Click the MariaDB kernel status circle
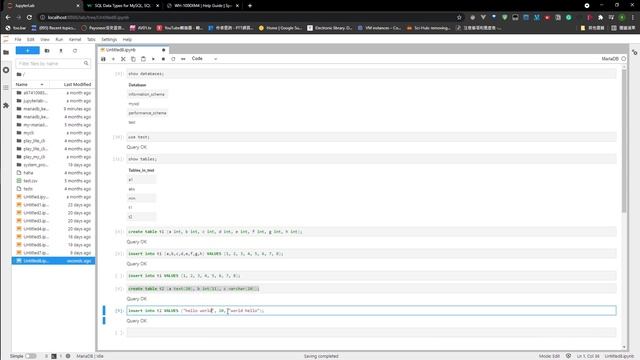Image resolution: width=640 pixels, height=360 pixels. tap(624, 59)
